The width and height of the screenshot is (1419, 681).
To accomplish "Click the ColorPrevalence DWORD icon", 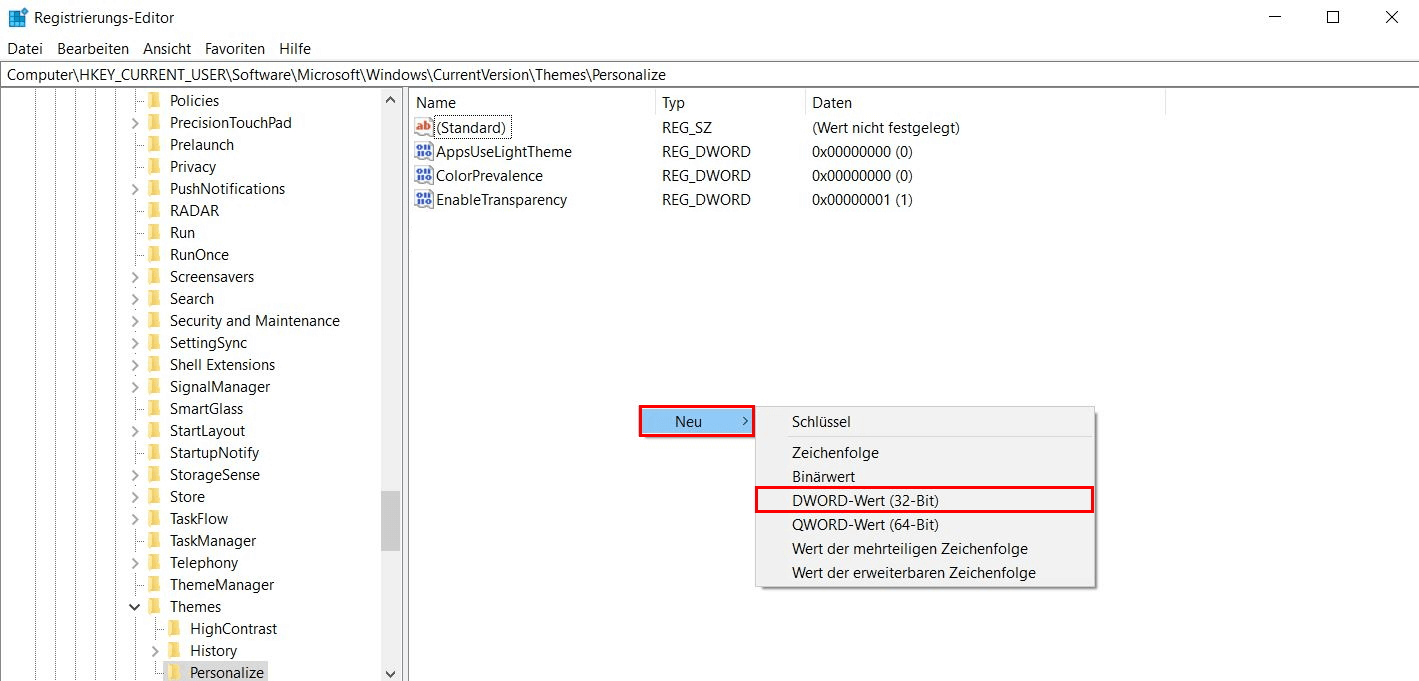I will (423, 175).
